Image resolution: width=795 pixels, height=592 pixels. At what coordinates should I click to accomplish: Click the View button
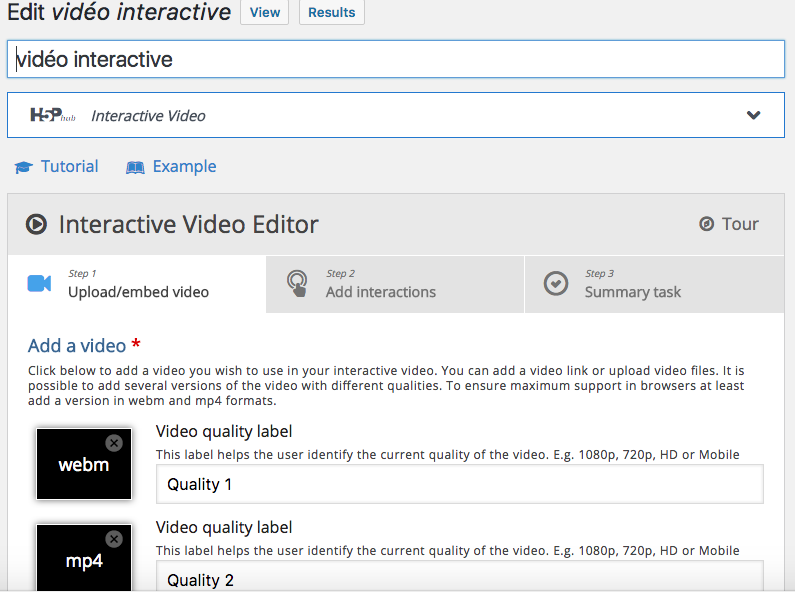264,12
